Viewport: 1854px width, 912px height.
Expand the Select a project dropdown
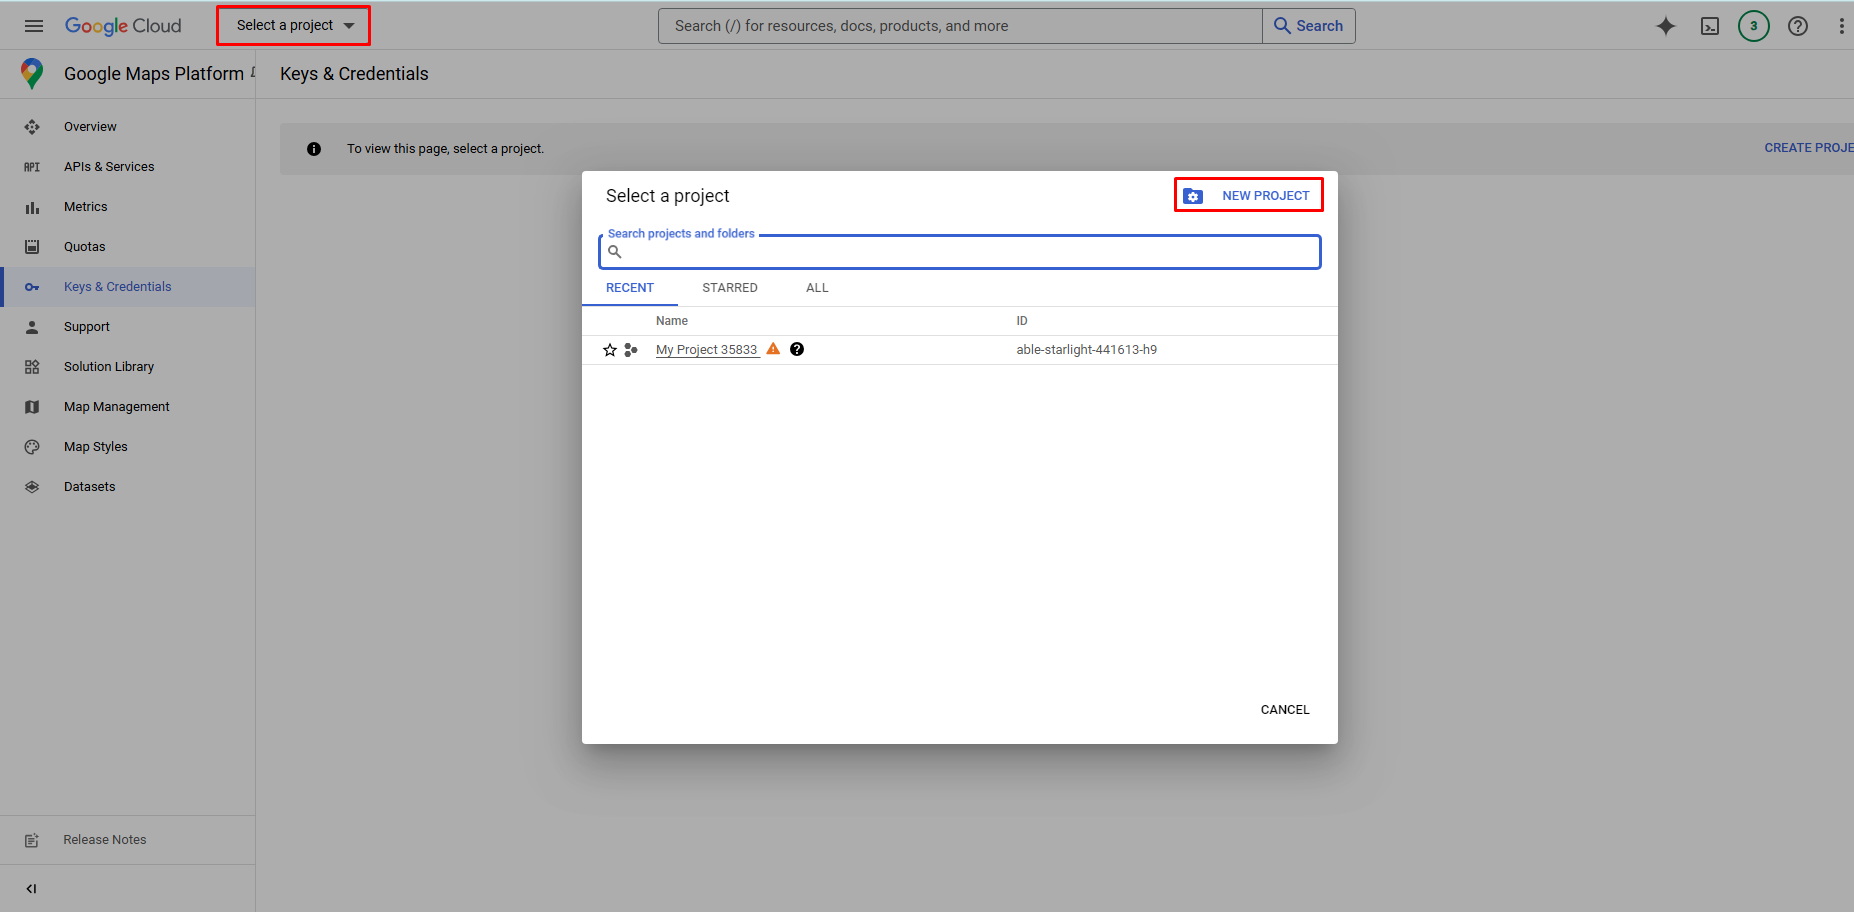click(x=294, y=26)
